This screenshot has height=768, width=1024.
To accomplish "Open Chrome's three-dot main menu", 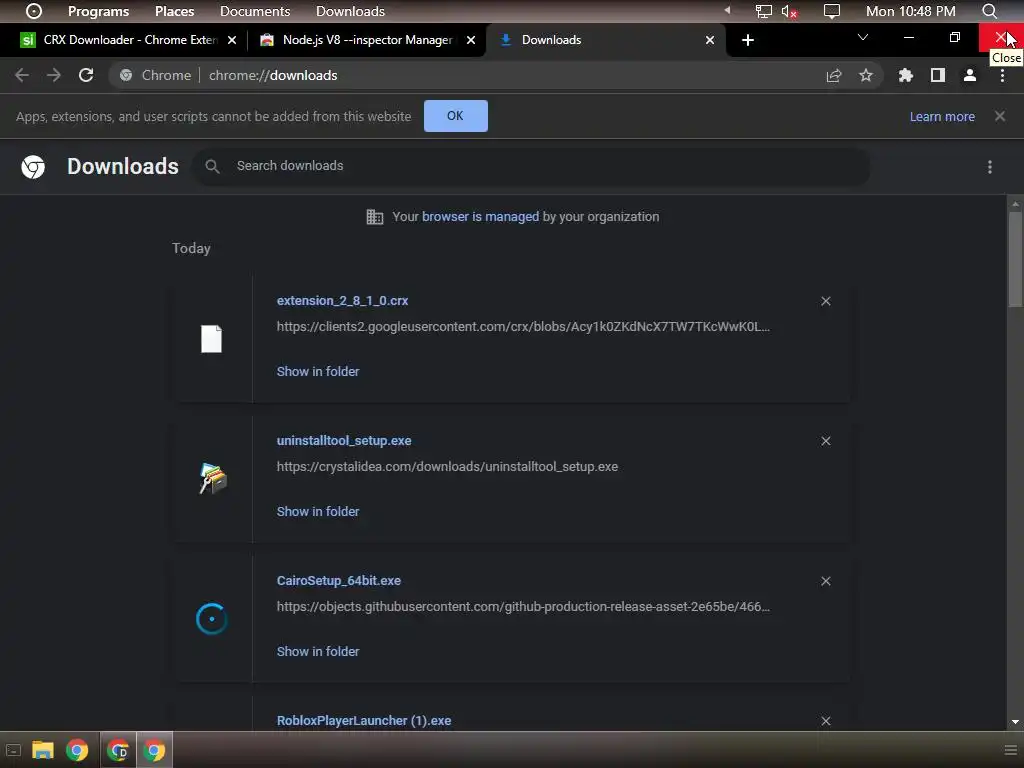I will [x=1002, y=76].
